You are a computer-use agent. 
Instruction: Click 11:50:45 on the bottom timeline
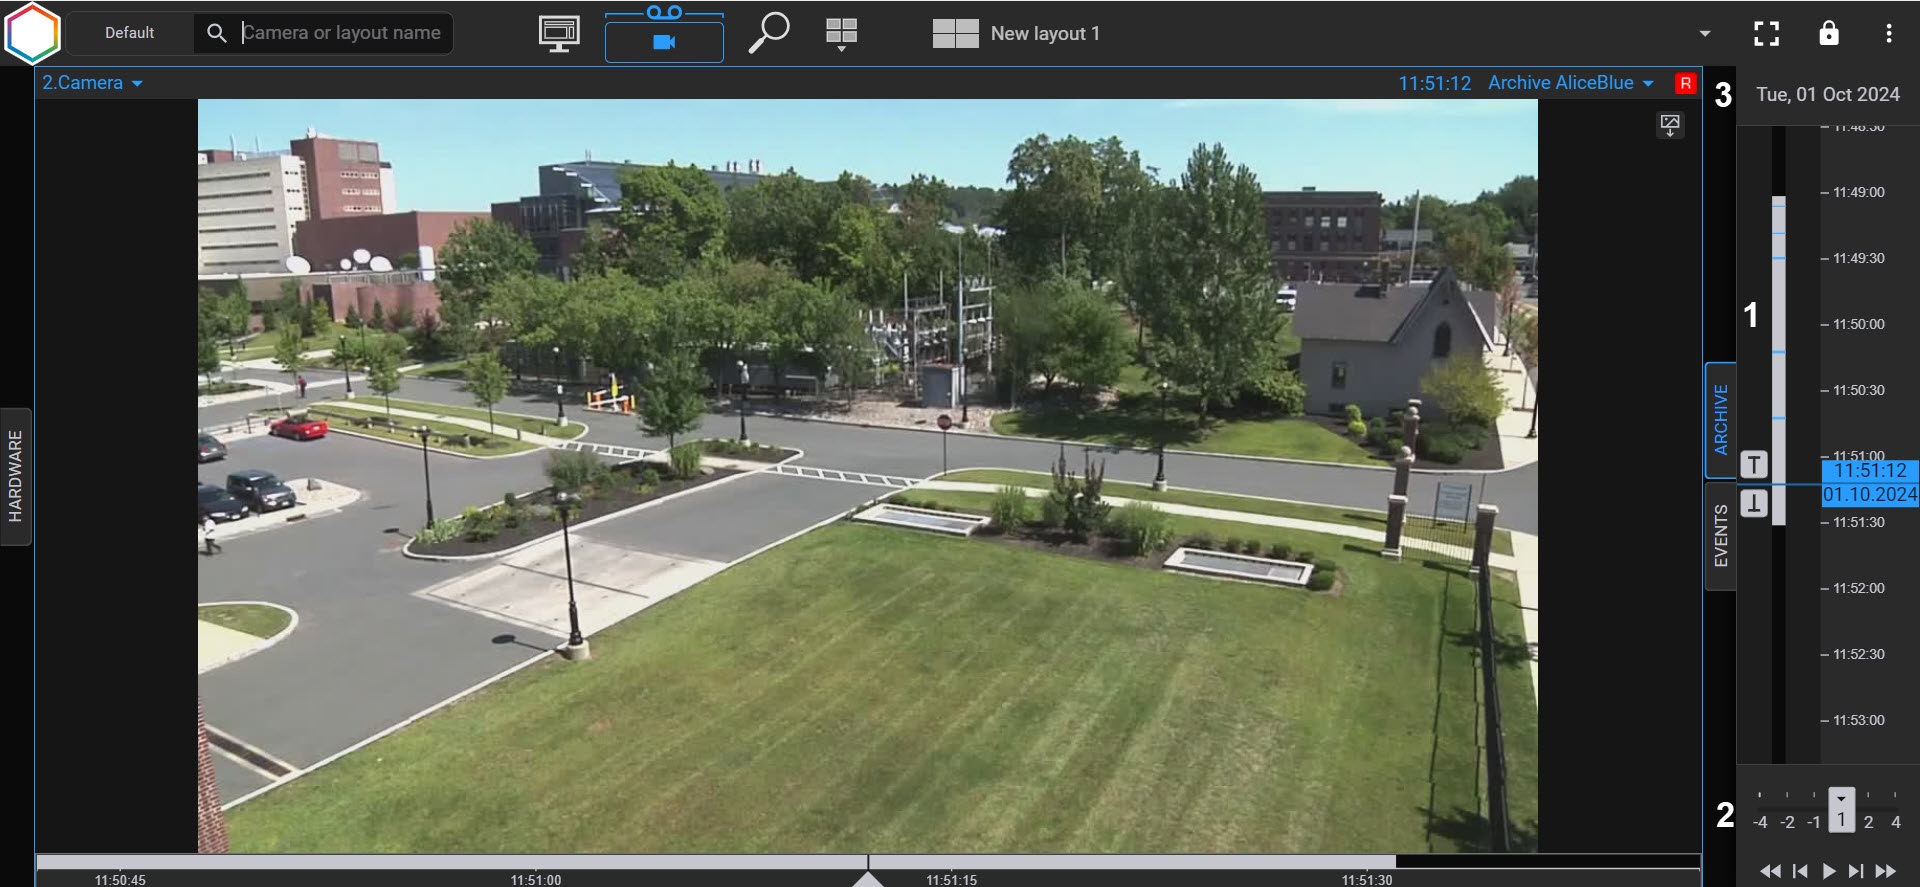(120, 880)
